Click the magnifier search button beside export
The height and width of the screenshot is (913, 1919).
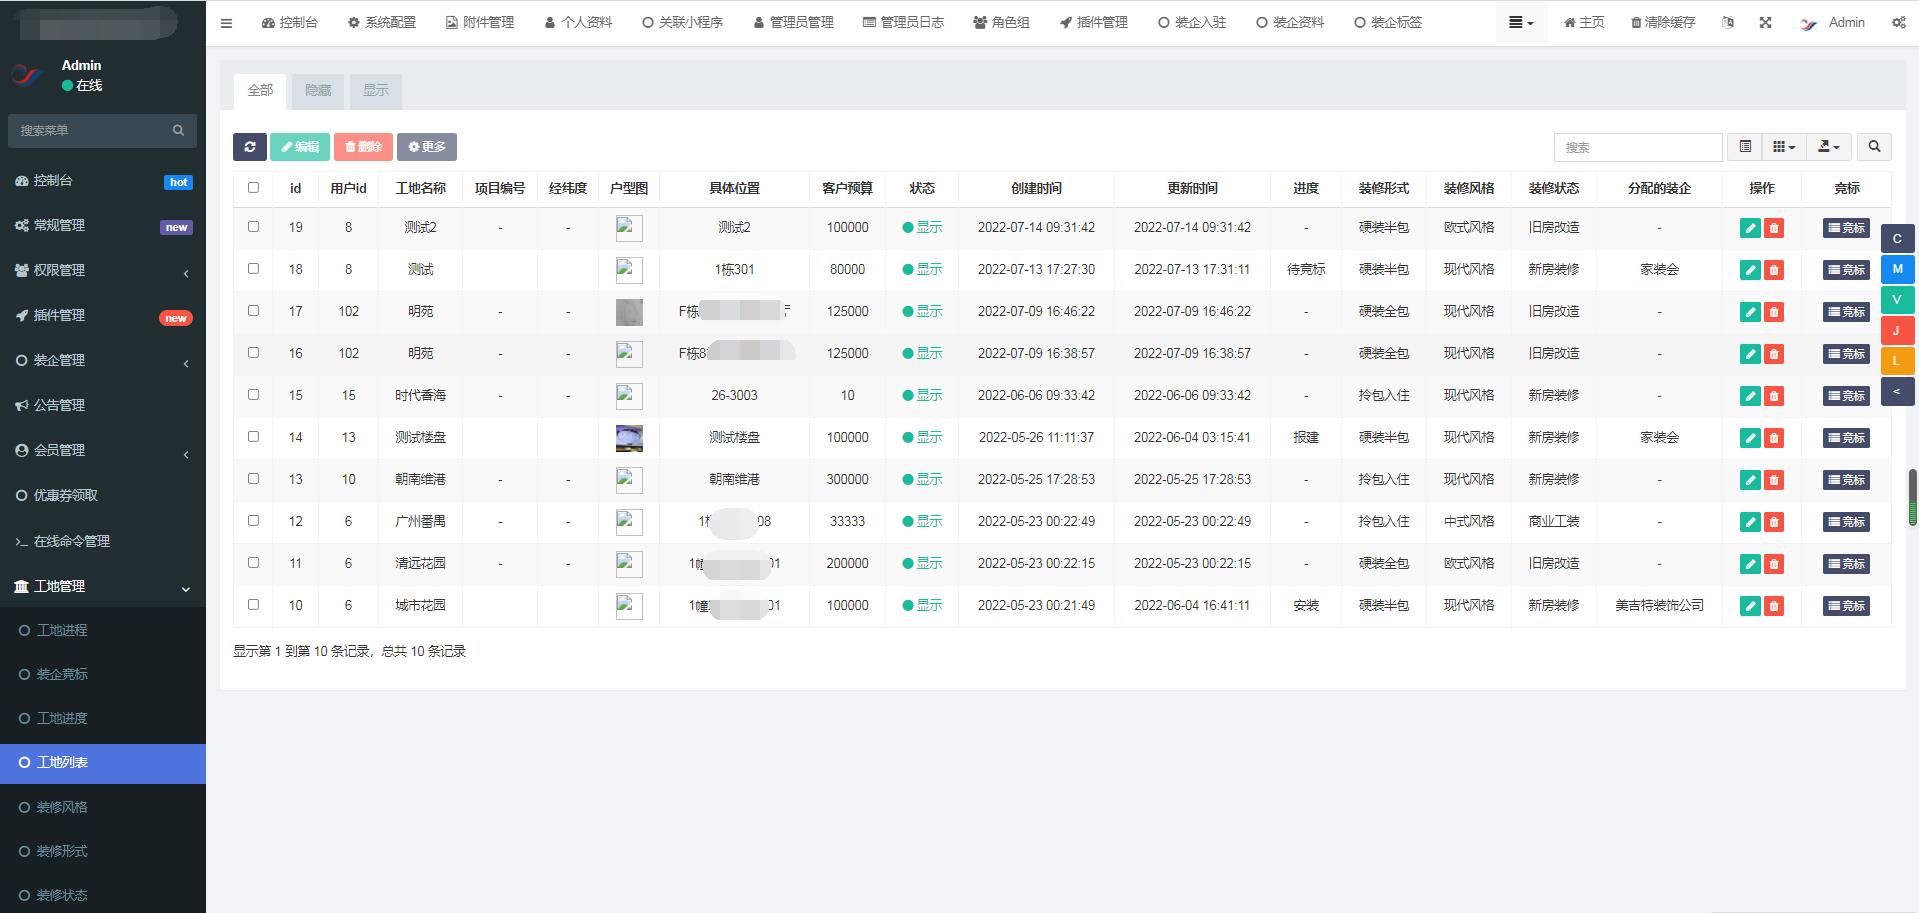1874,147
